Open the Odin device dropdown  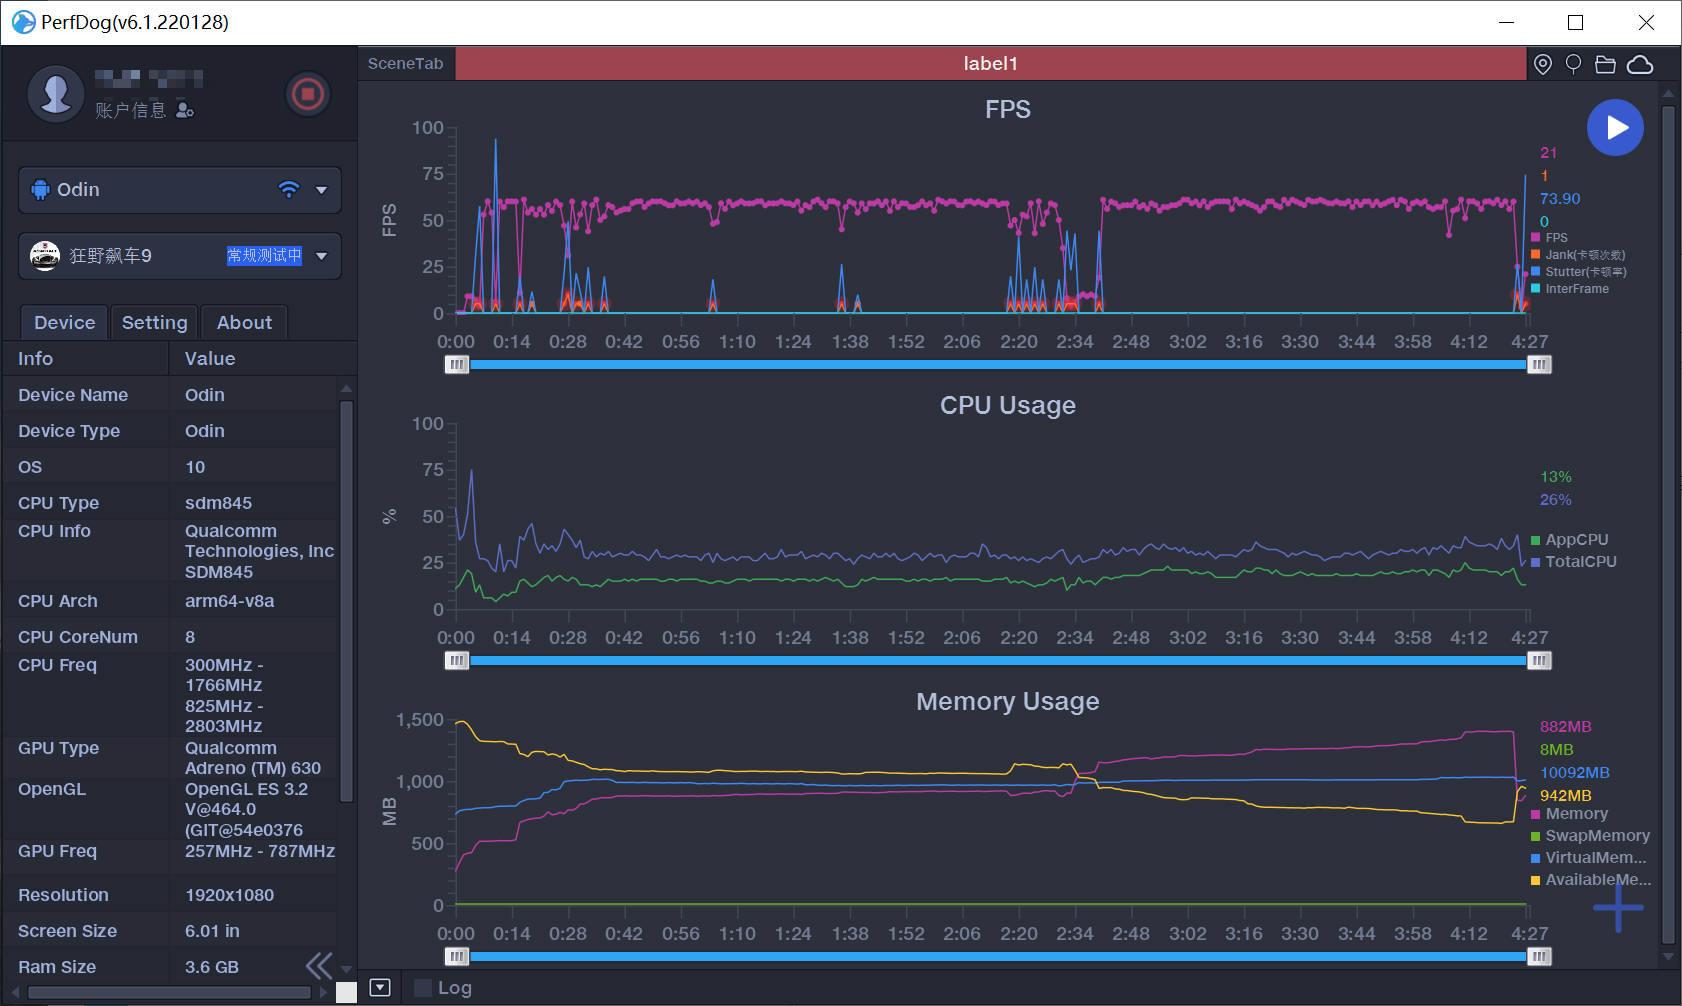(321, 190)
